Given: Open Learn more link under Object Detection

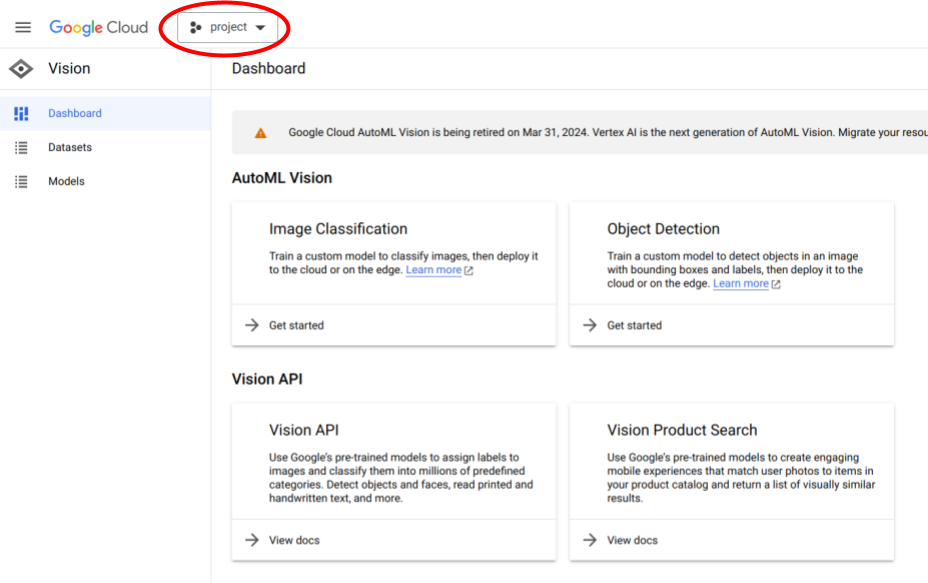Looking at the screenshot, I should [x=741, y=284].
